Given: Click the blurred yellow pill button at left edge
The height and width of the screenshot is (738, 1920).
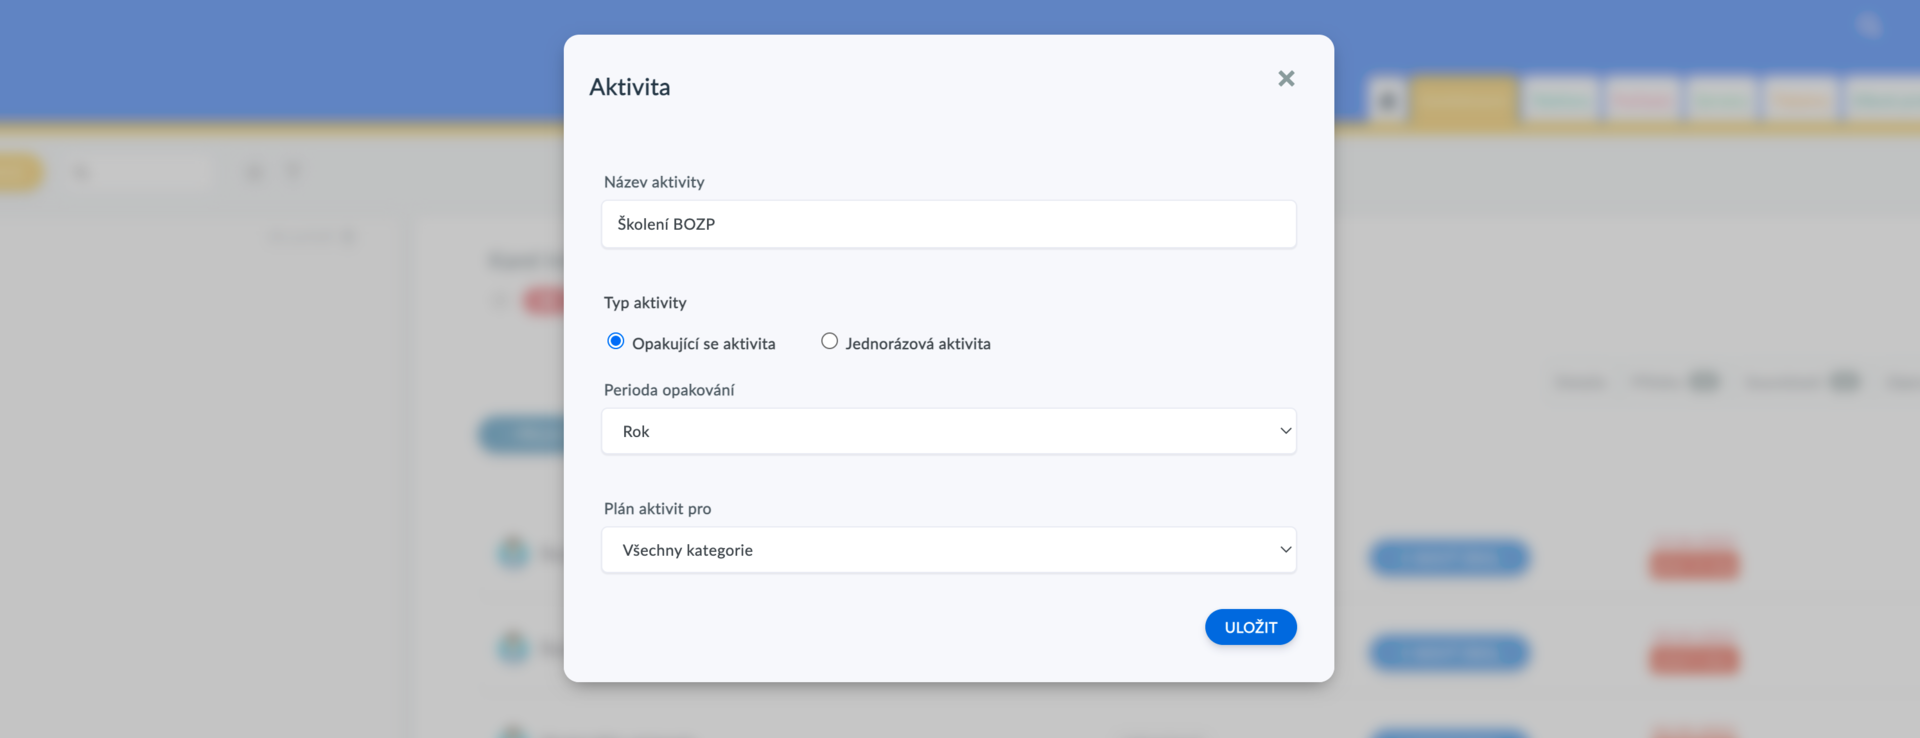Looking at the screenshot, I should coord(18,173).
